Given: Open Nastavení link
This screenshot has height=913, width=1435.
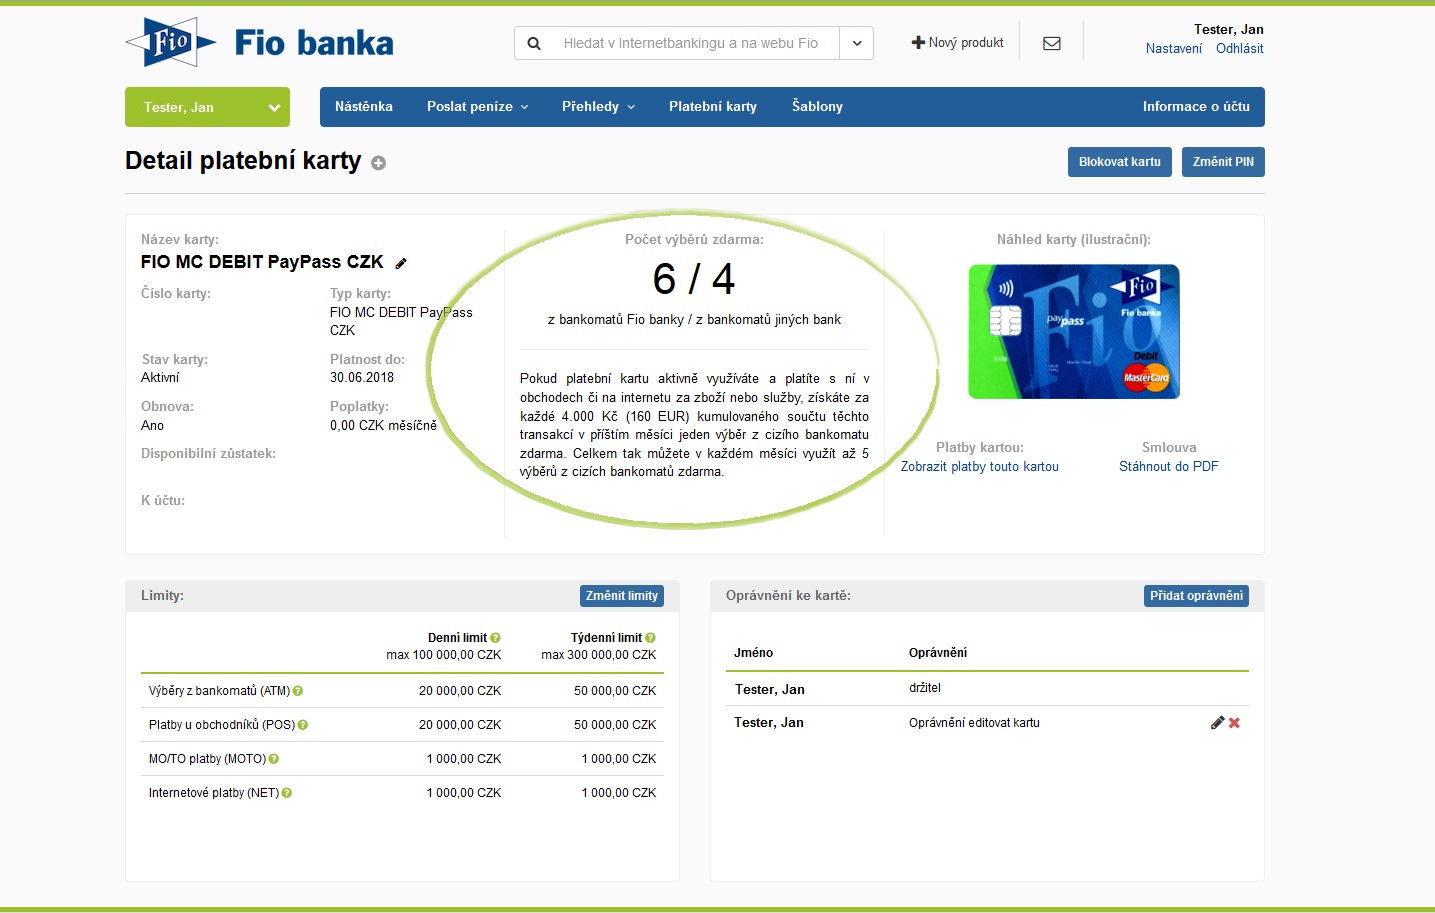Looking at the screenshot, I should coord(1174,49).
